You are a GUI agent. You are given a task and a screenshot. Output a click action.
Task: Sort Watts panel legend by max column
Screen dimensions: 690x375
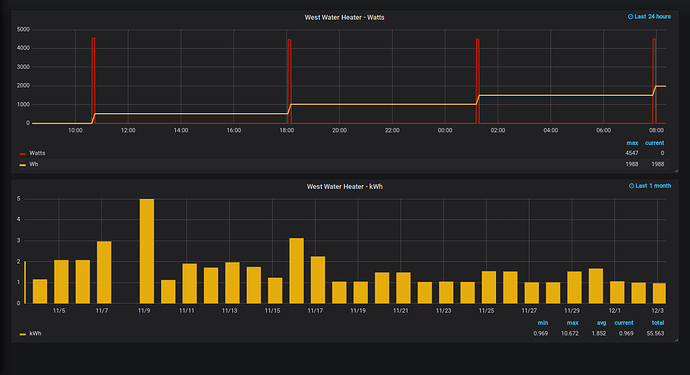632,143
